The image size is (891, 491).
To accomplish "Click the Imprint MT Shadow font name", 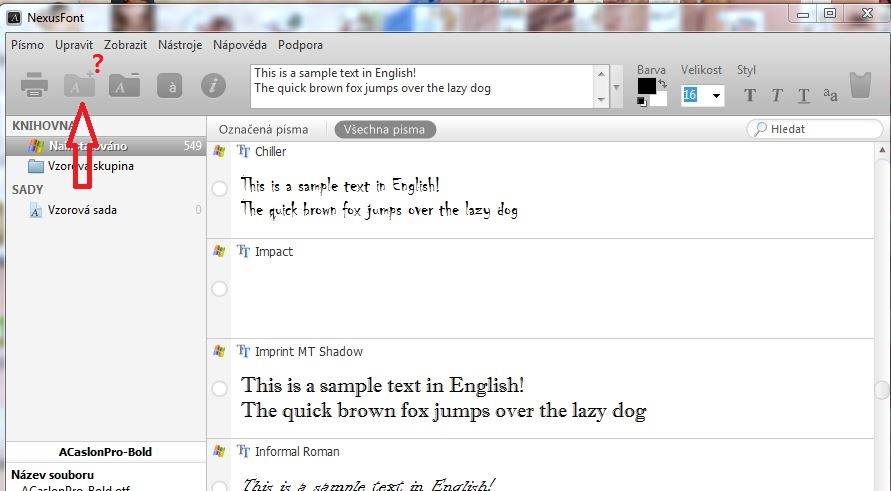I will click(309, 351).
